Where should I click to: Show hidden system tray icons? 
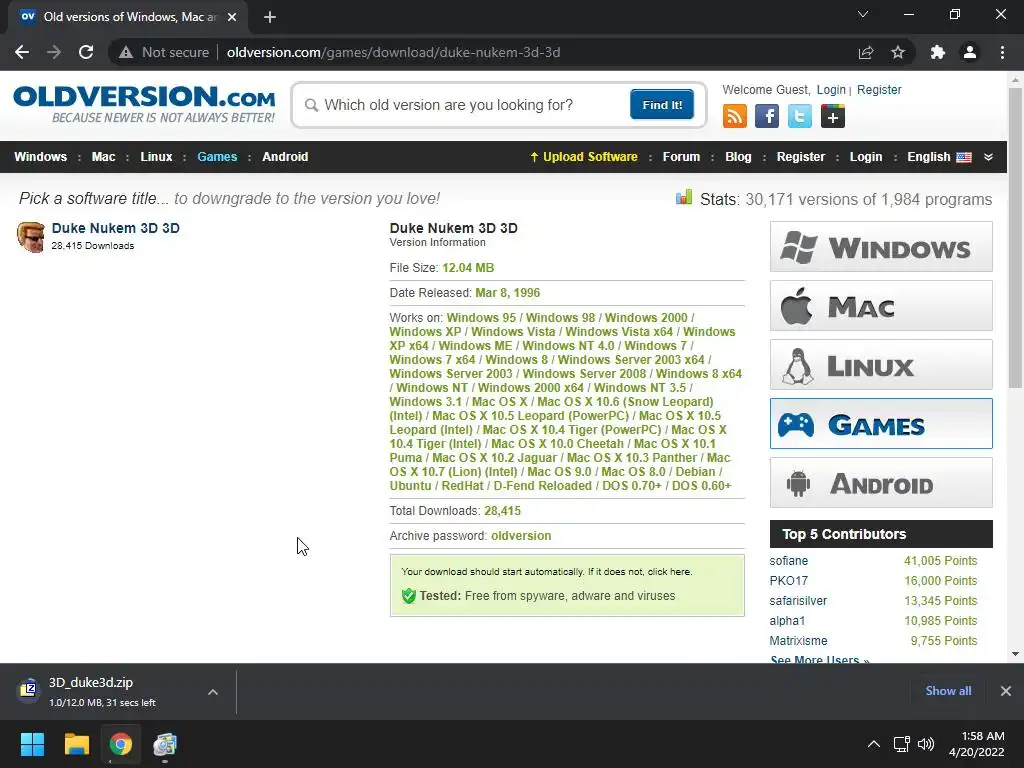point(873,744)
